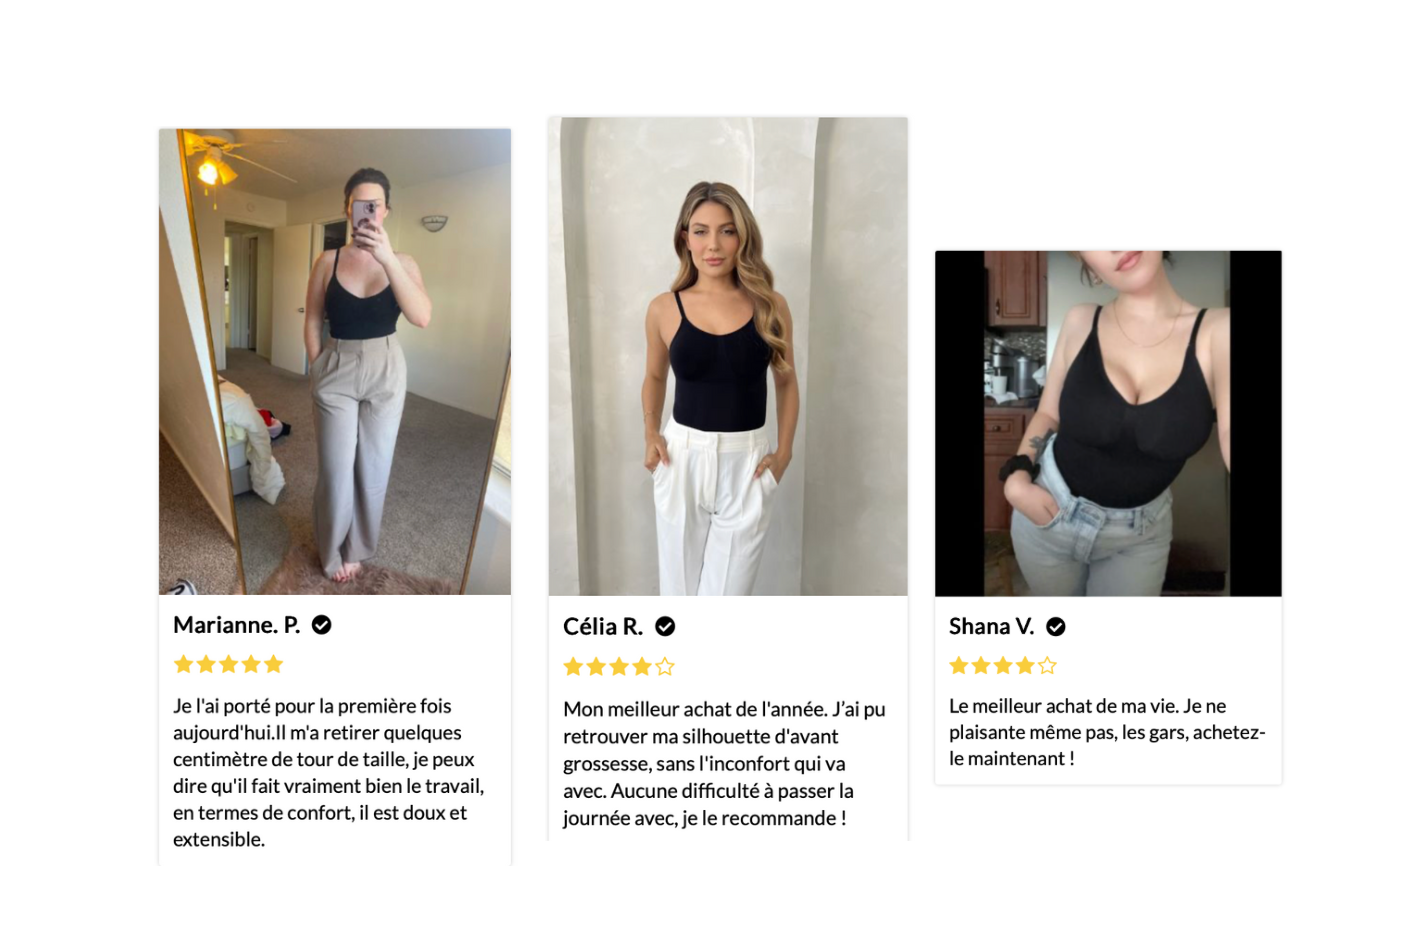
Task: Click third star in Célia's rating
Action: [619, 667]
